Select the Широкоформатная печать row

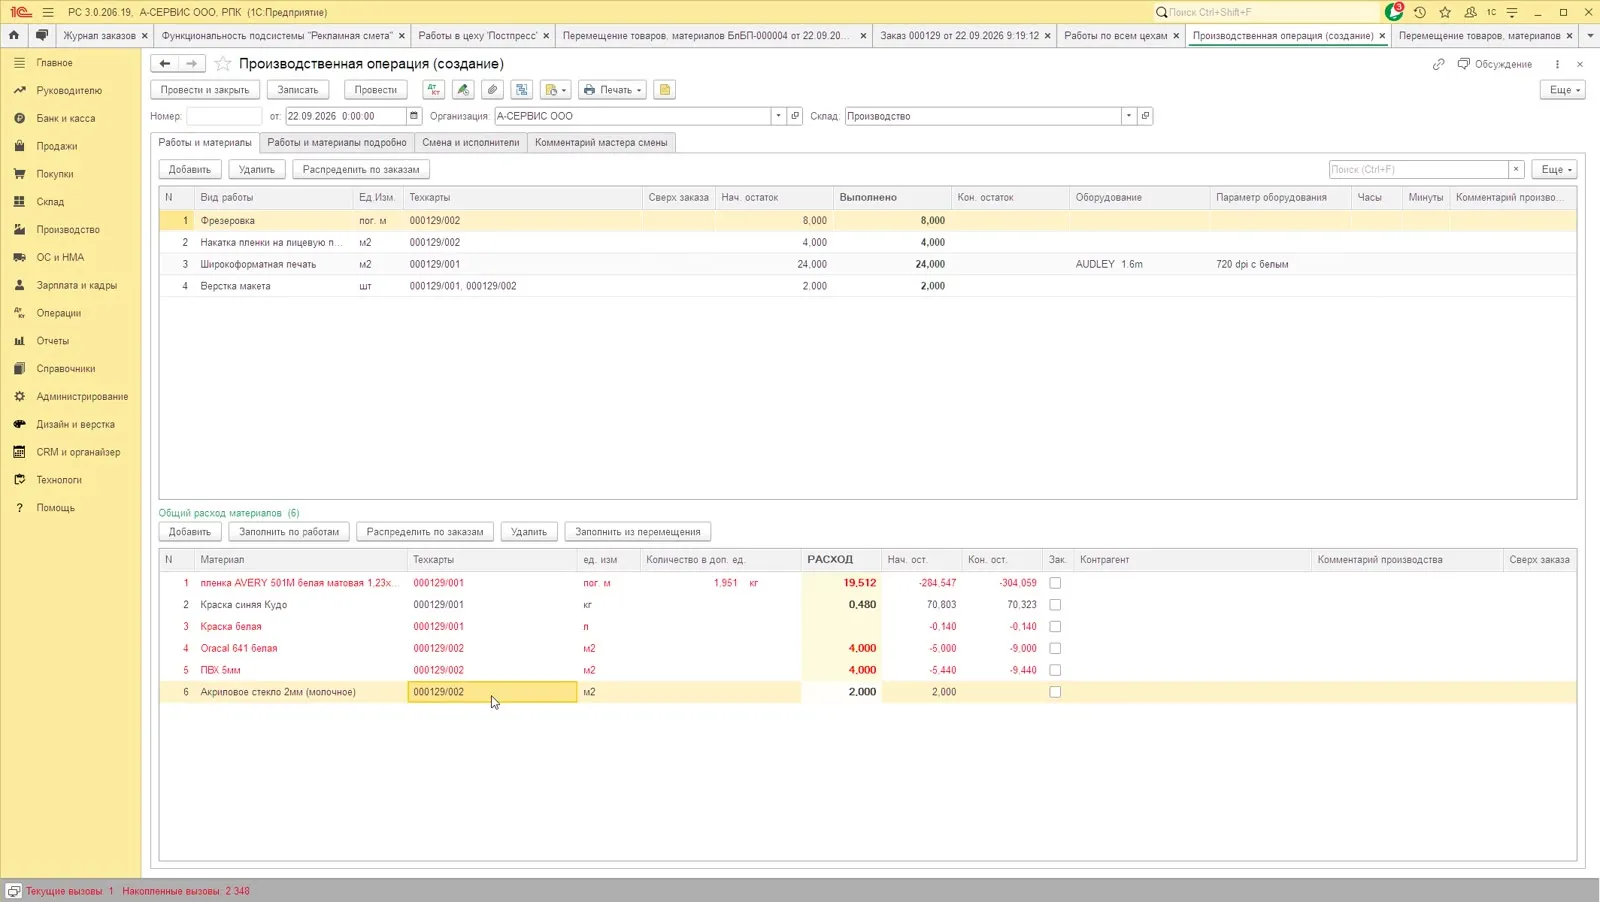tap(868, 265)
